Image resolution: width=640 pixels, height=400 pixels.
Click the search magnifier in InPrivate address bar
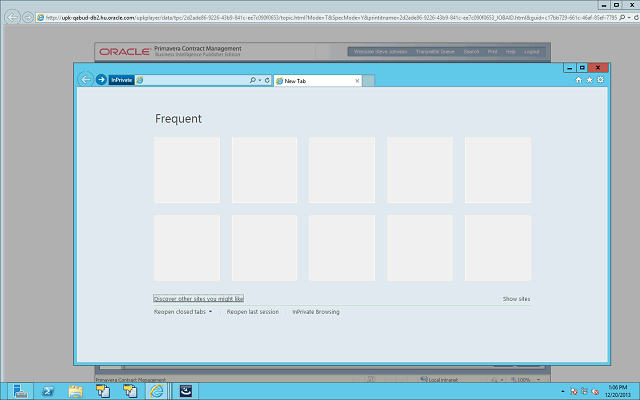click(253, 80)
